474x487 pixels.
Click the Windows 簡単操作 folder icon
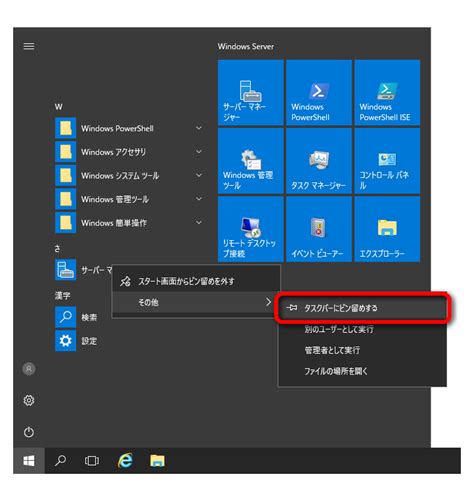click(65, 223)
